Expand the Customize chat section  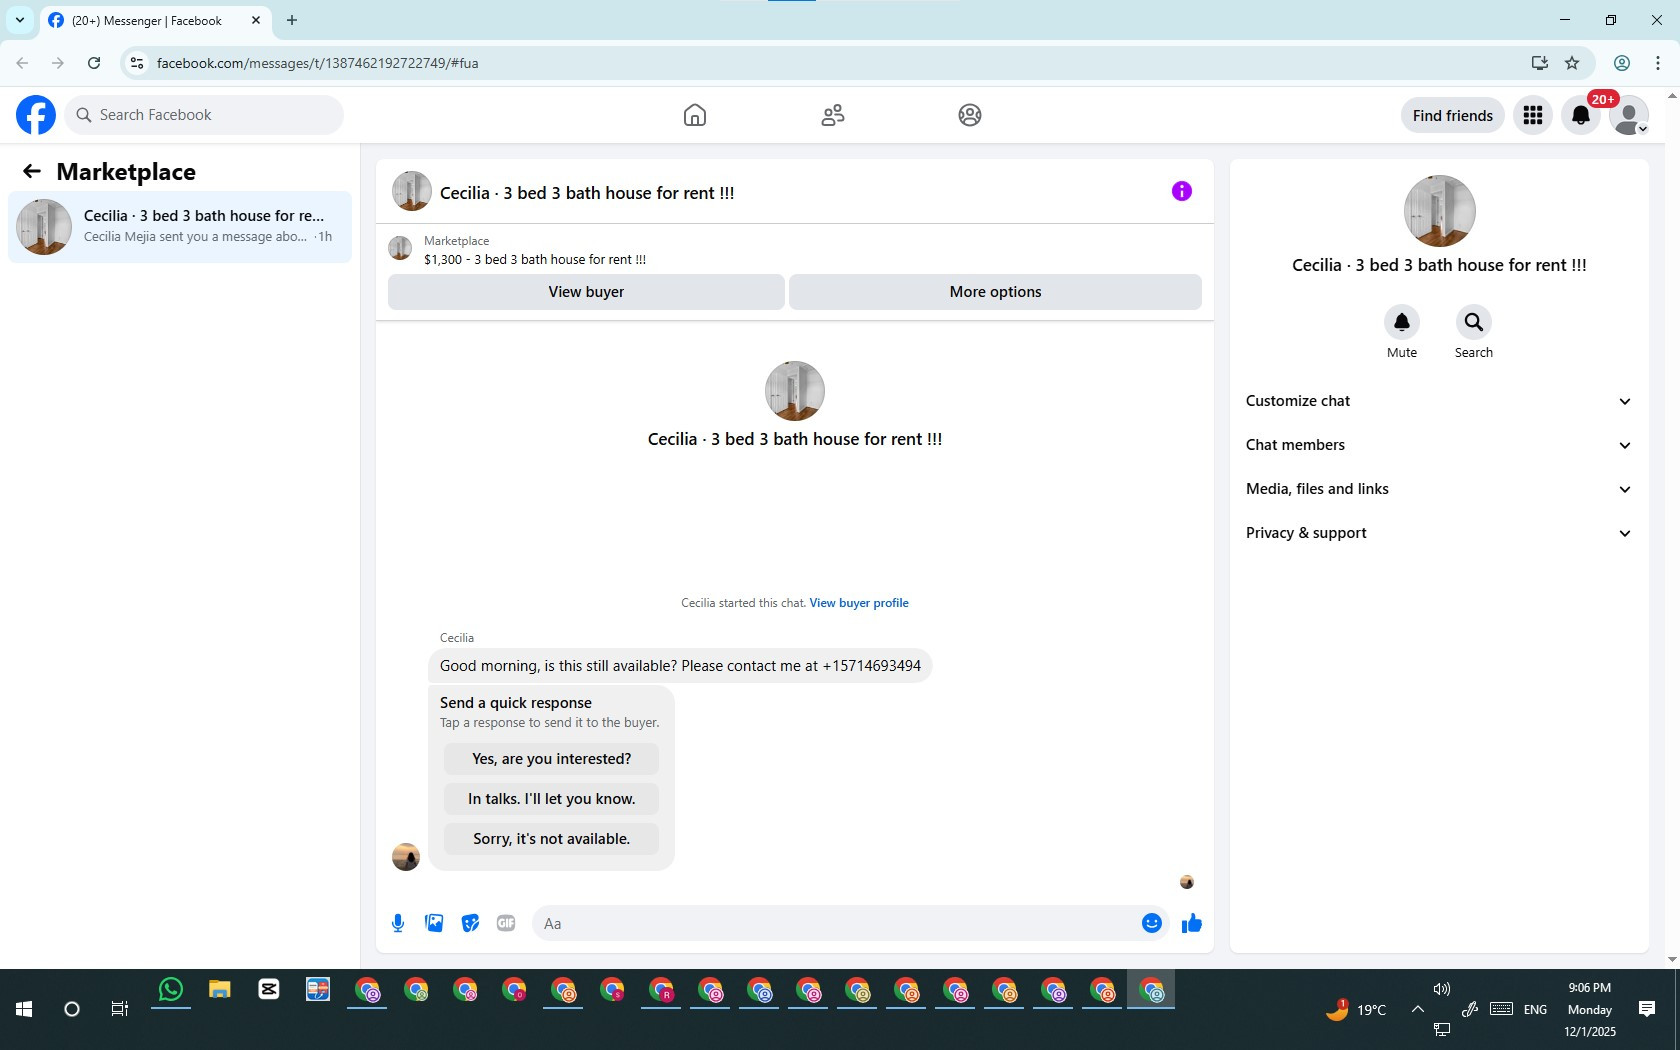click(1439, 401)
